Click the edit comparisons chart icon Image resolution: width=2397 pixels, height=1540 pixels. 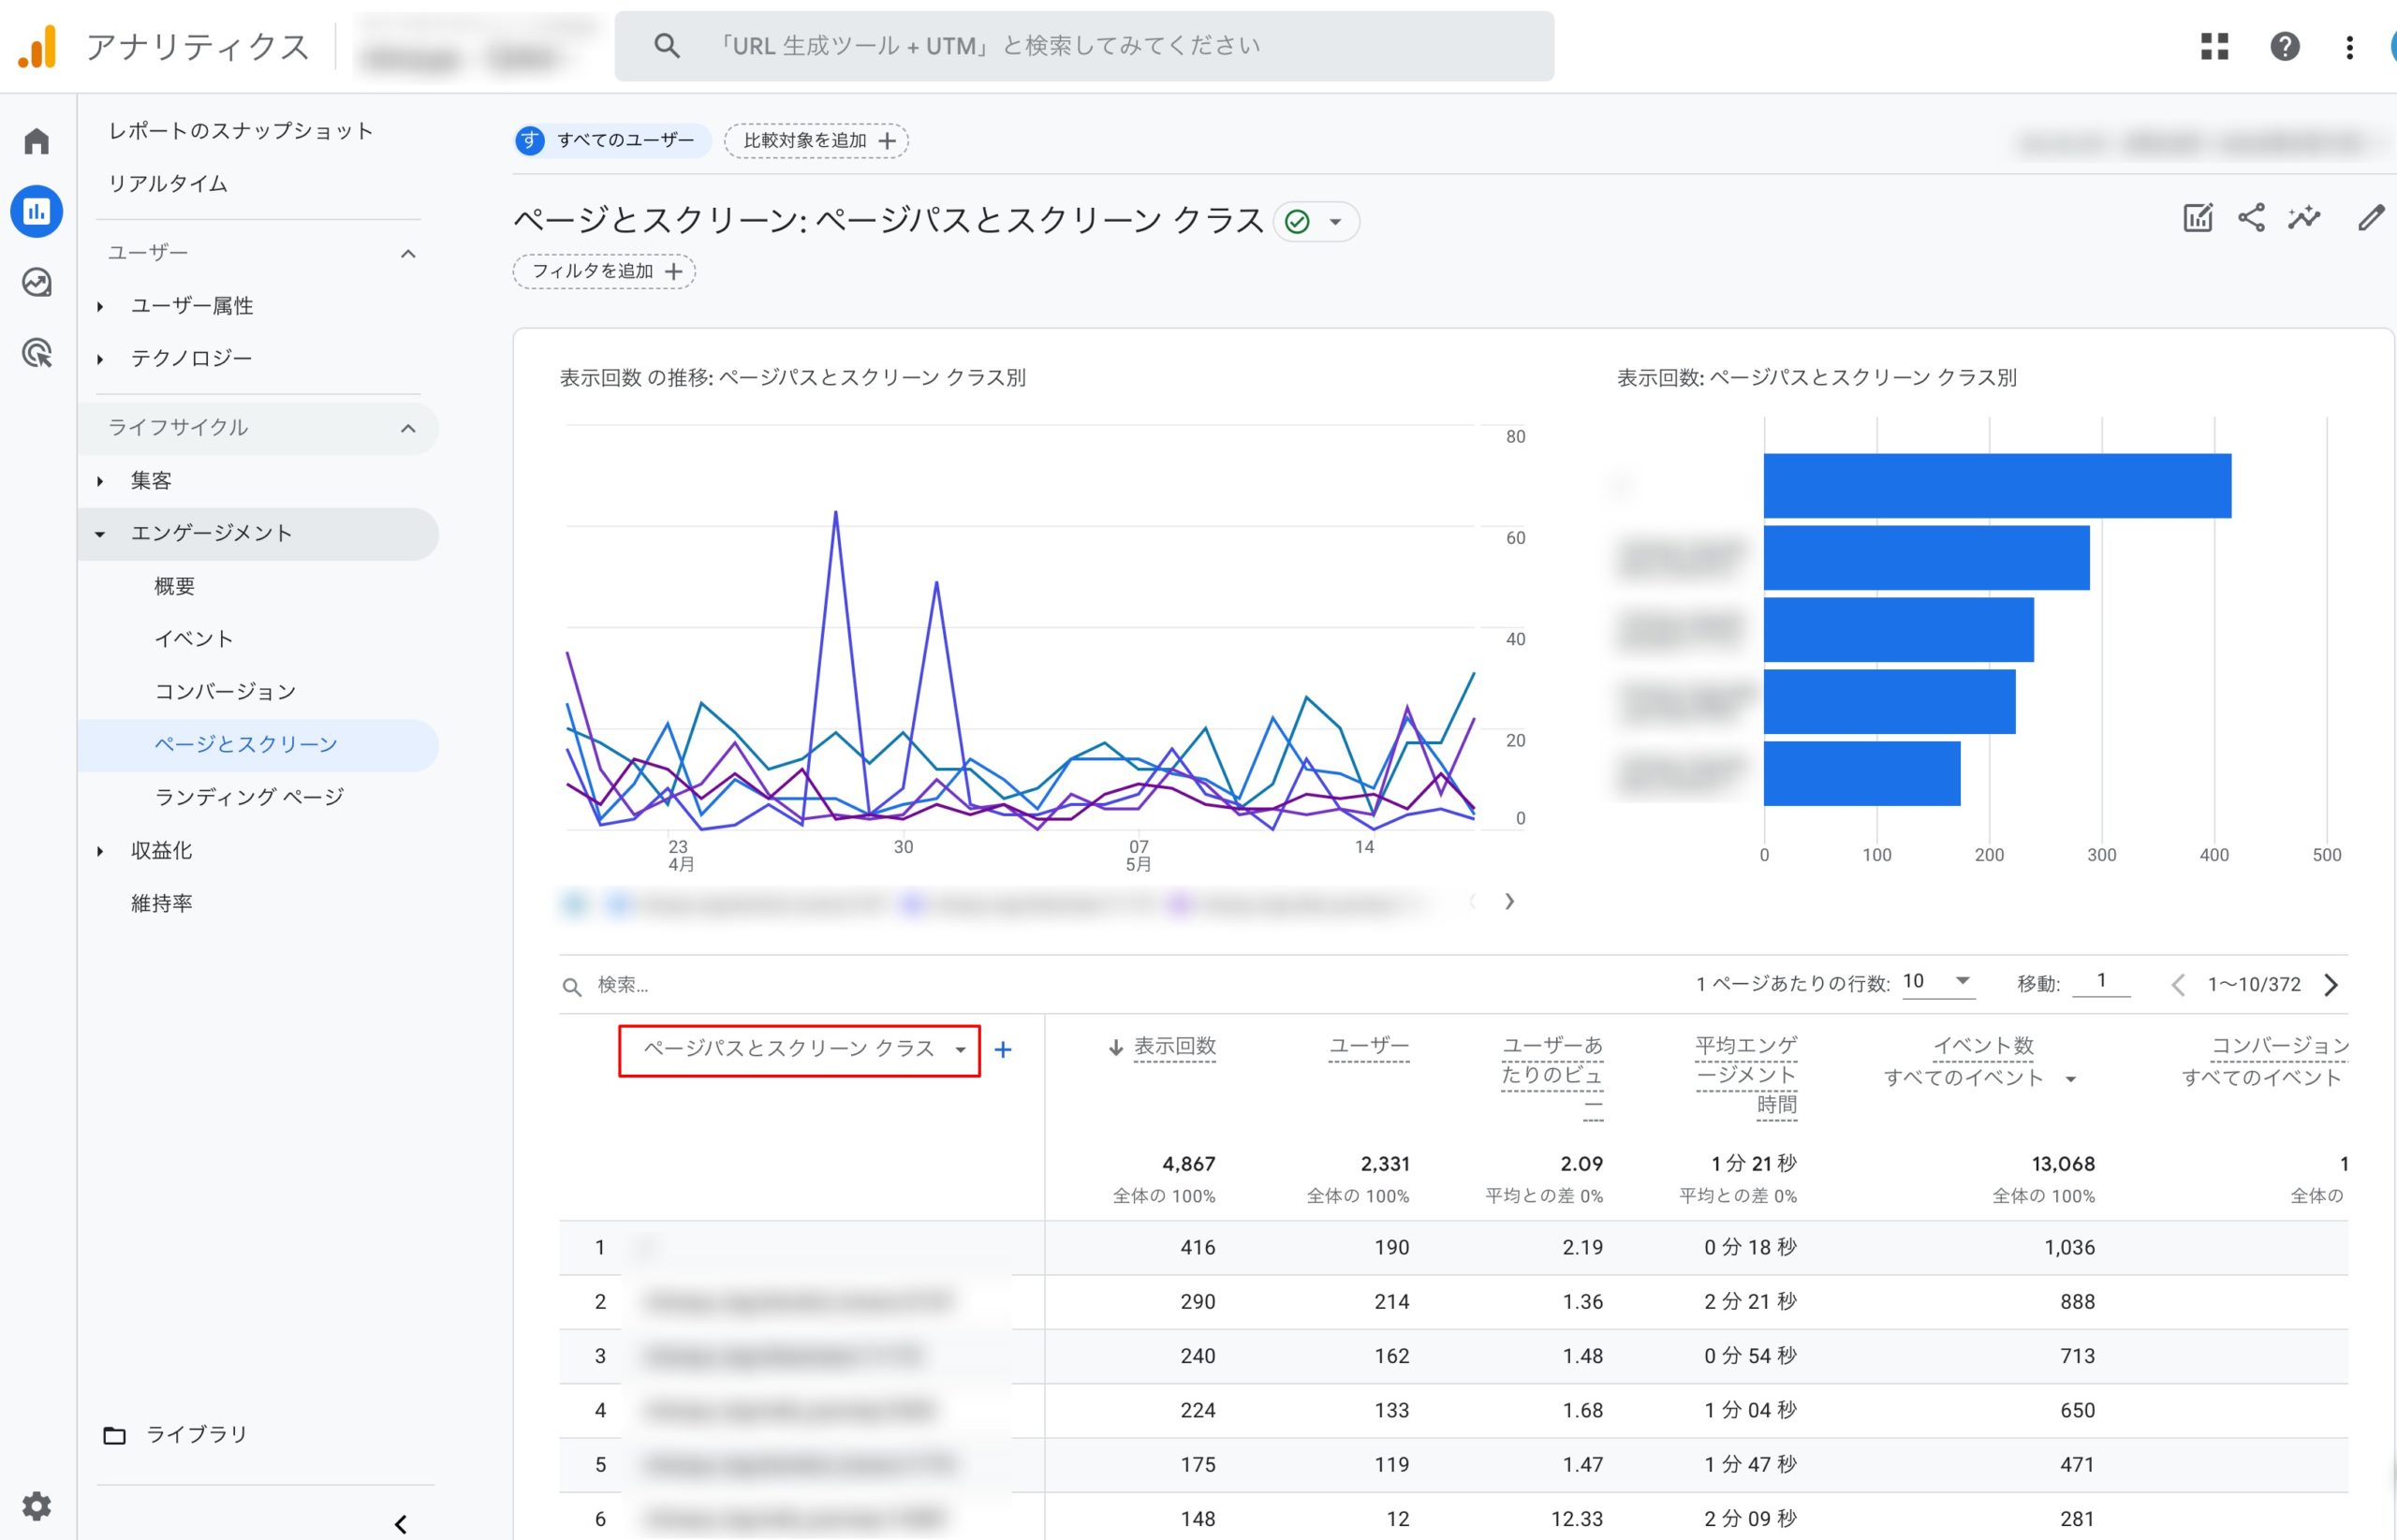(2197, 218)
